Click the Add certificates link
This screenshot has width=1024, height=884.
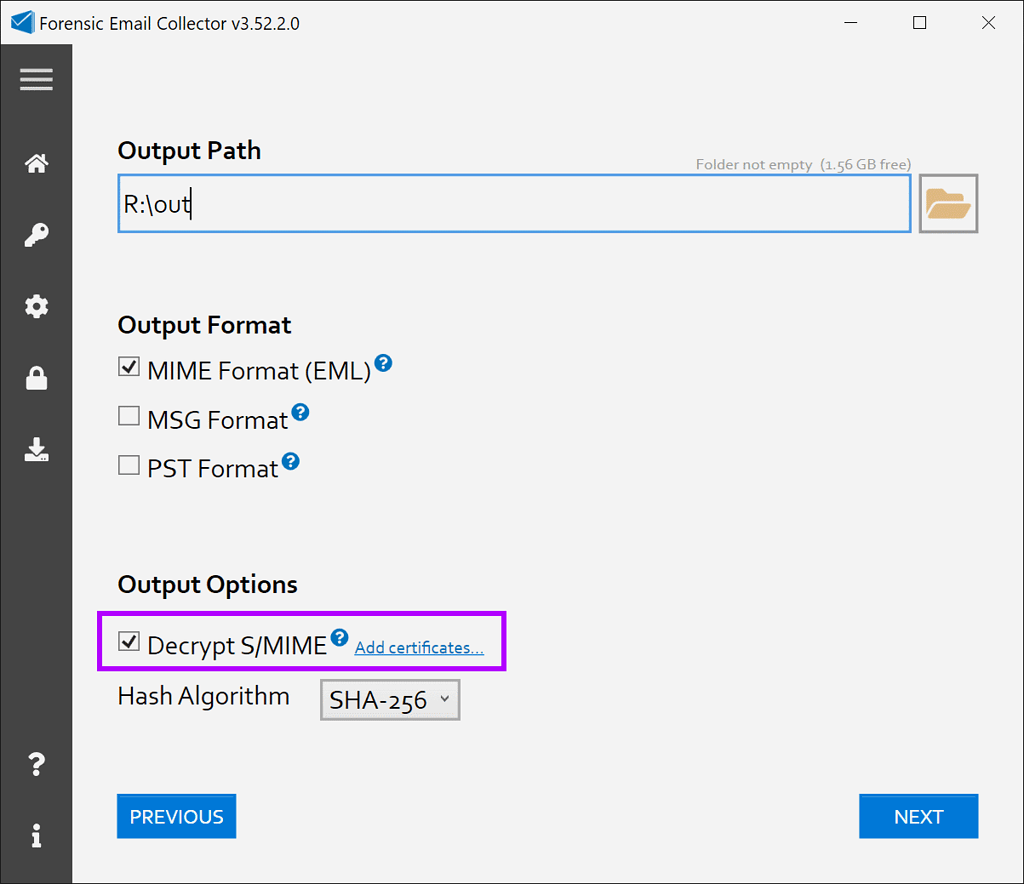pos(418,647)
